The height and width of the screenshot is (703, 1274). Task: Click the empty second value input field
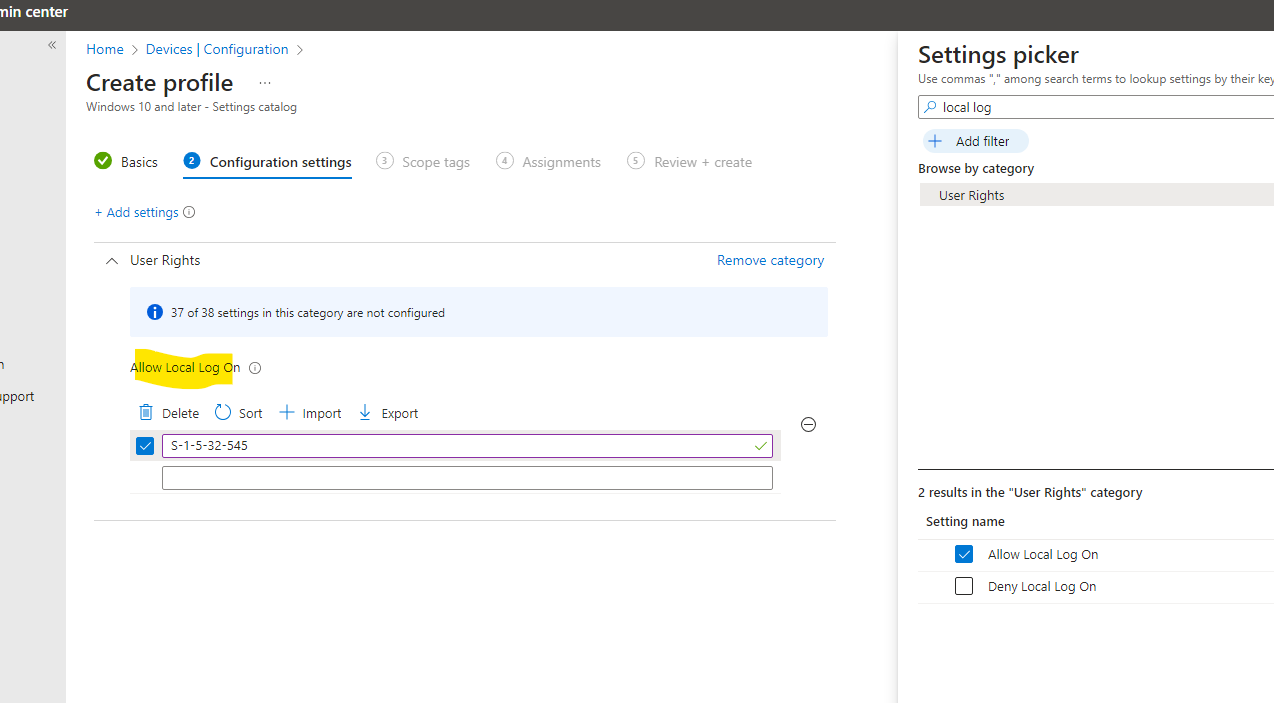(x=467, y=478)
